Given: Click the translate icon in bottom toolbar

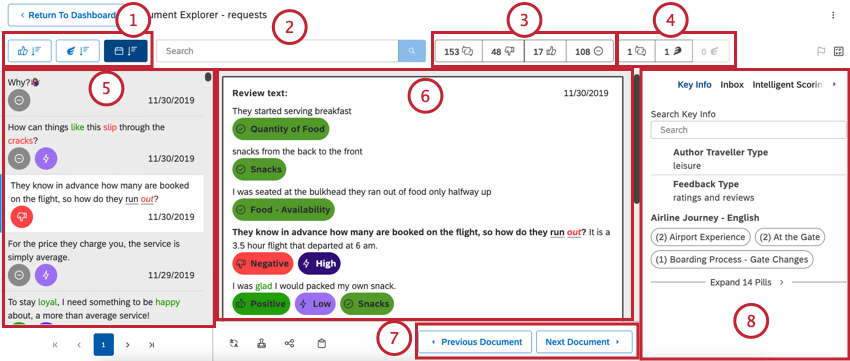Looking at the screenshot, I should pos(234,343).
